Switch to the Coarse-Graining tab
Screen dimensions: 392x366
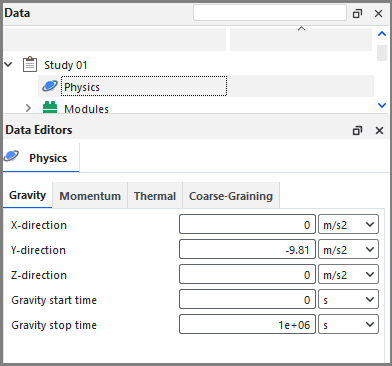click(231, 196)
